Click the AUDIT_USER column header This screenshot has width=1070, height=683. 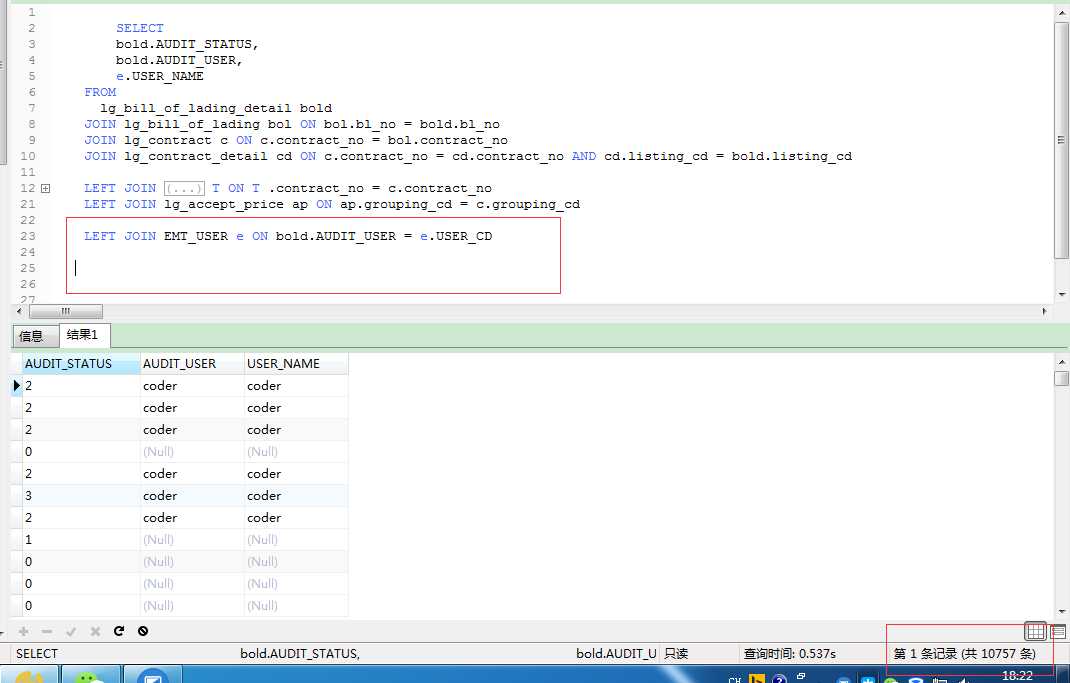[x=192, y=364]
